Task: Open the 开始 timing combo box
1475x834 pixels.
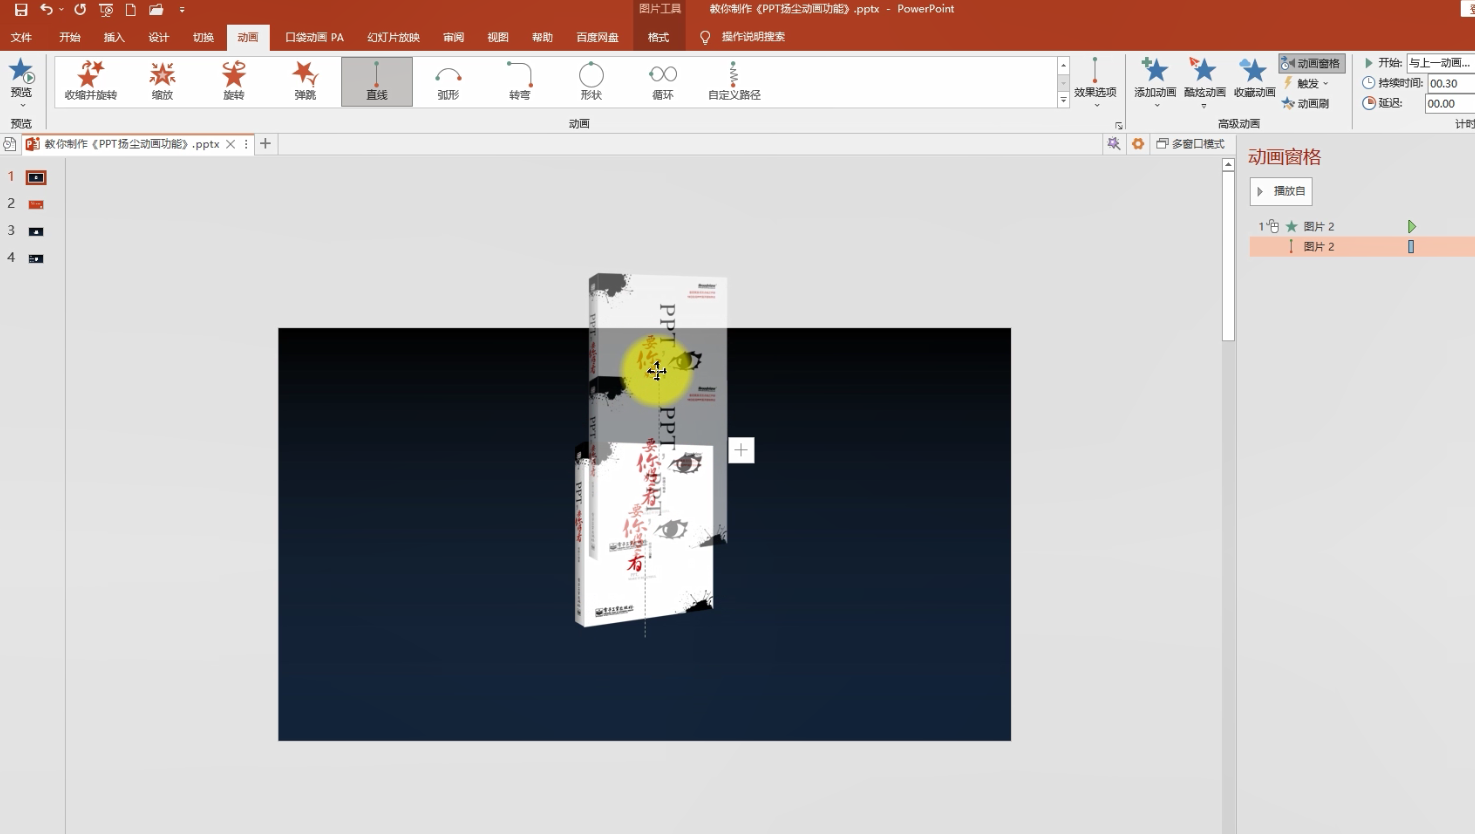Action: (x=1441, y=63)
